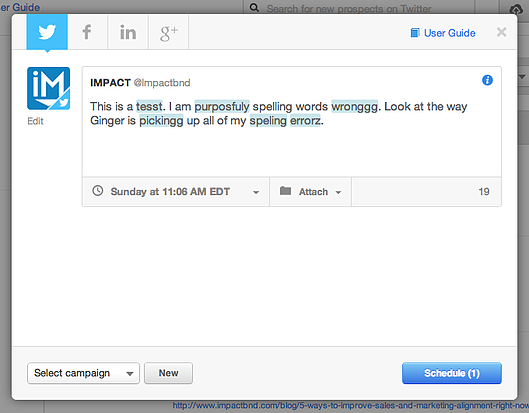The image size is (529, 413).
Task: Click the search magnifier icon in background
Action: point(254,7)
